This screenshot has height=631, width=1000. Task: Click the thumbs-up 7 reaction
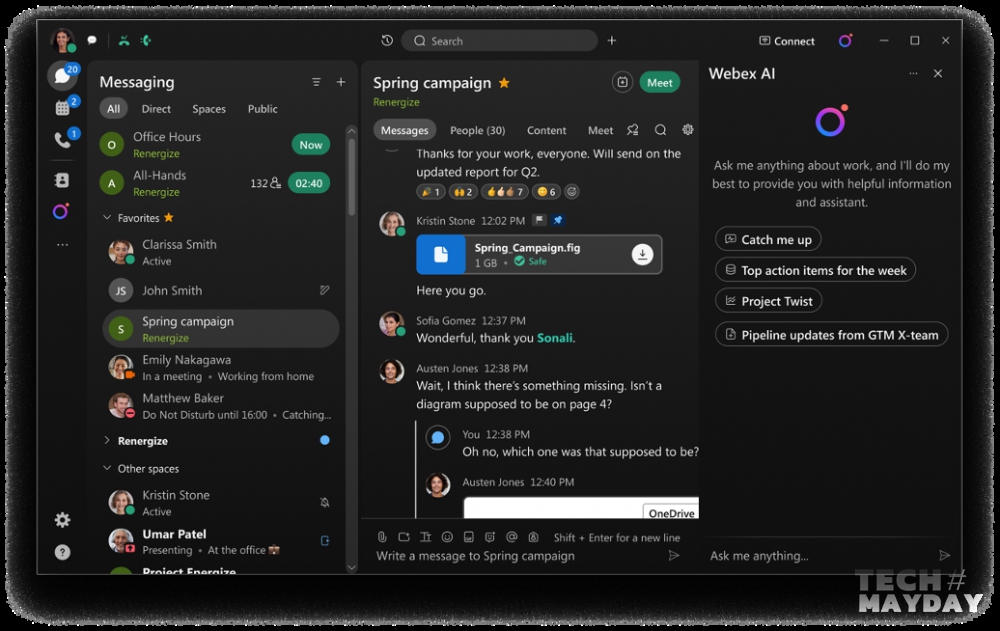pyautogui.click(x=505, y=191)
